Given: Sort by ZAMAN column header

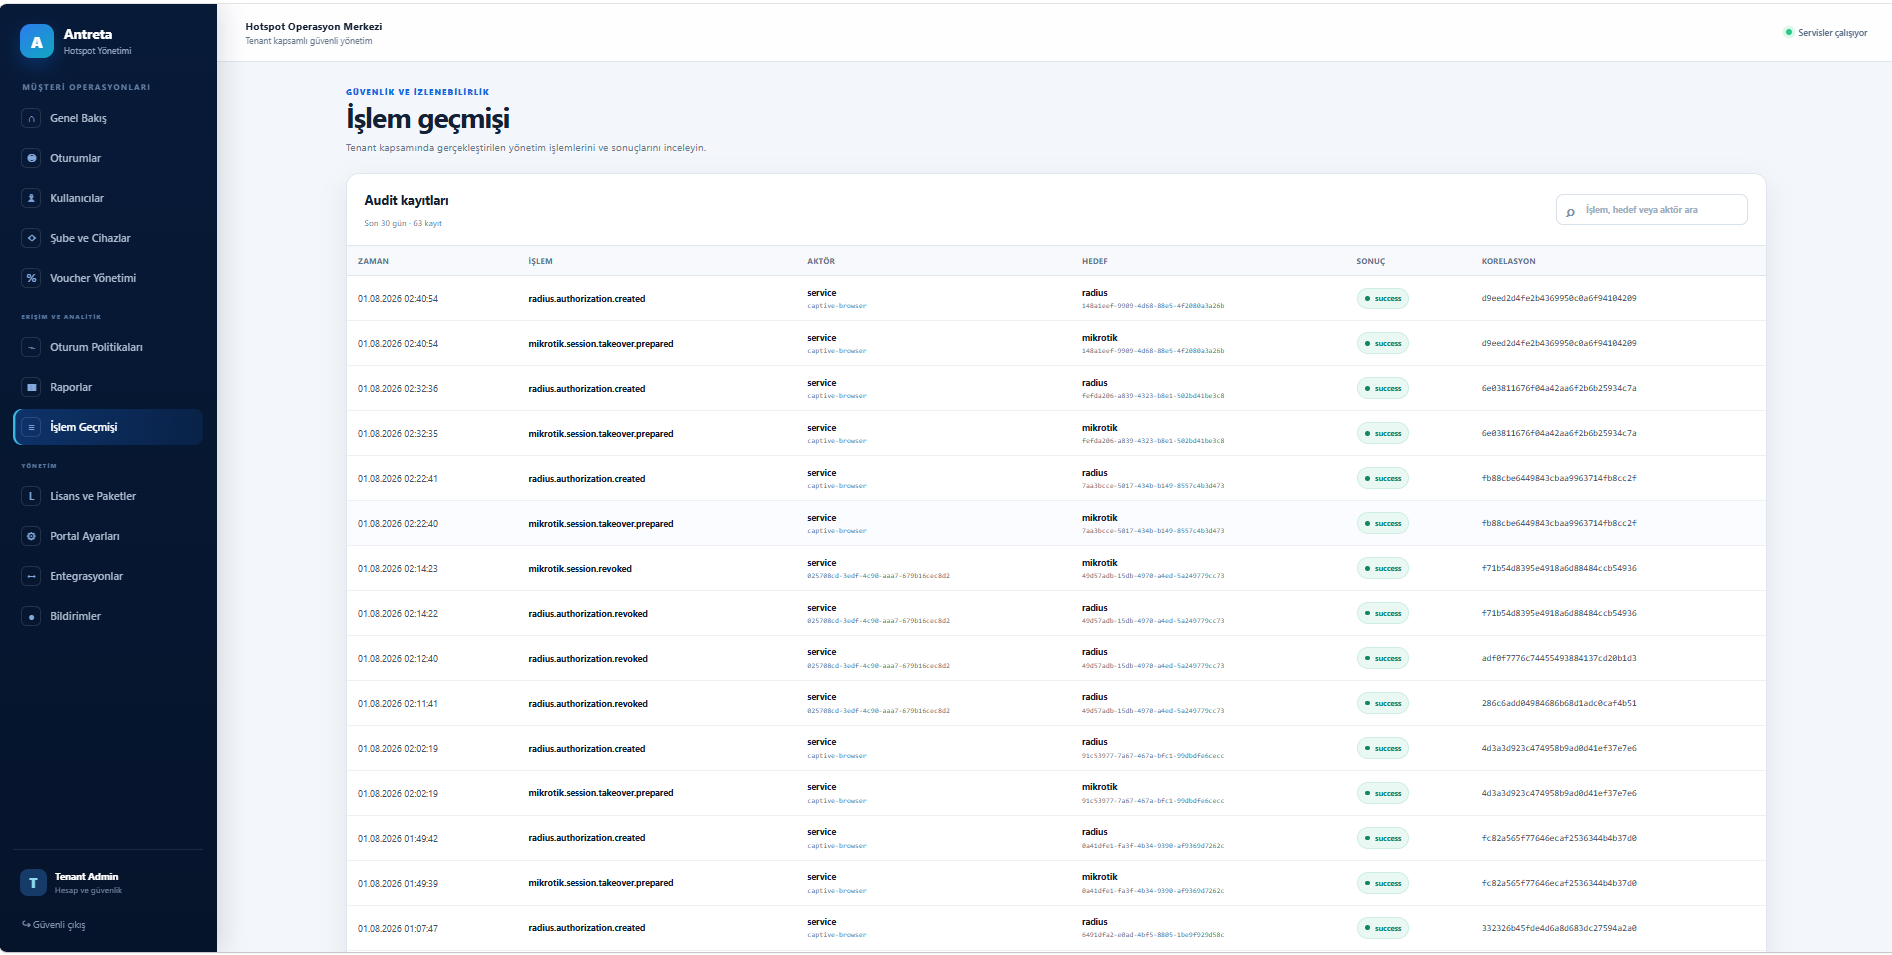Looking at the screenshot, I should tap(373, 261).
